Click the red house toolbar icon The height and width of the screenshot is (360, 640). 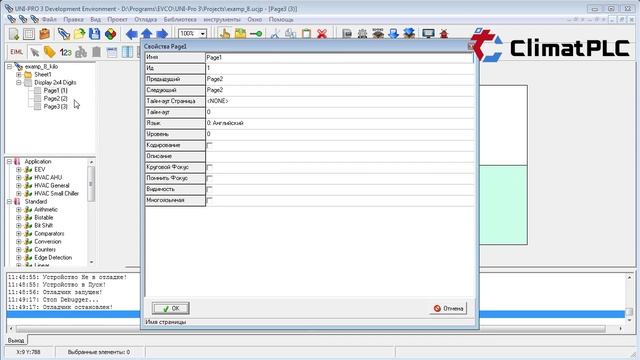click(x=444, y=34)
